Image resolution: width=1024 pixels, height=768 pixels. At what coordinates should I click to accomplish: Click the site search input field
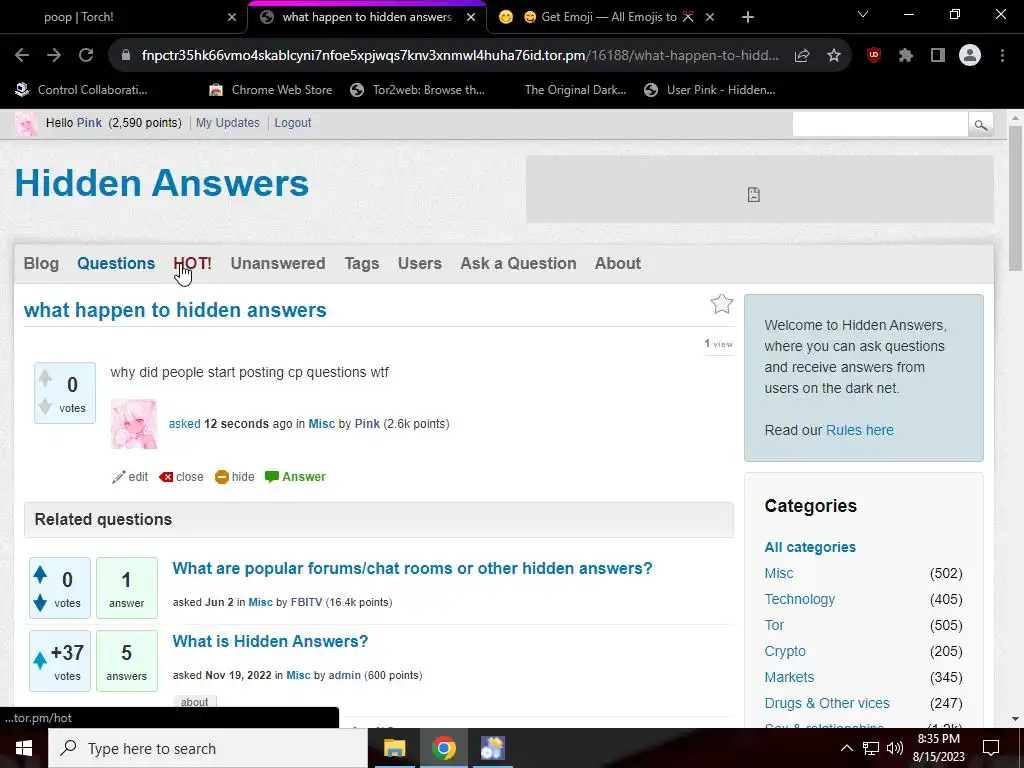point(880,124)
